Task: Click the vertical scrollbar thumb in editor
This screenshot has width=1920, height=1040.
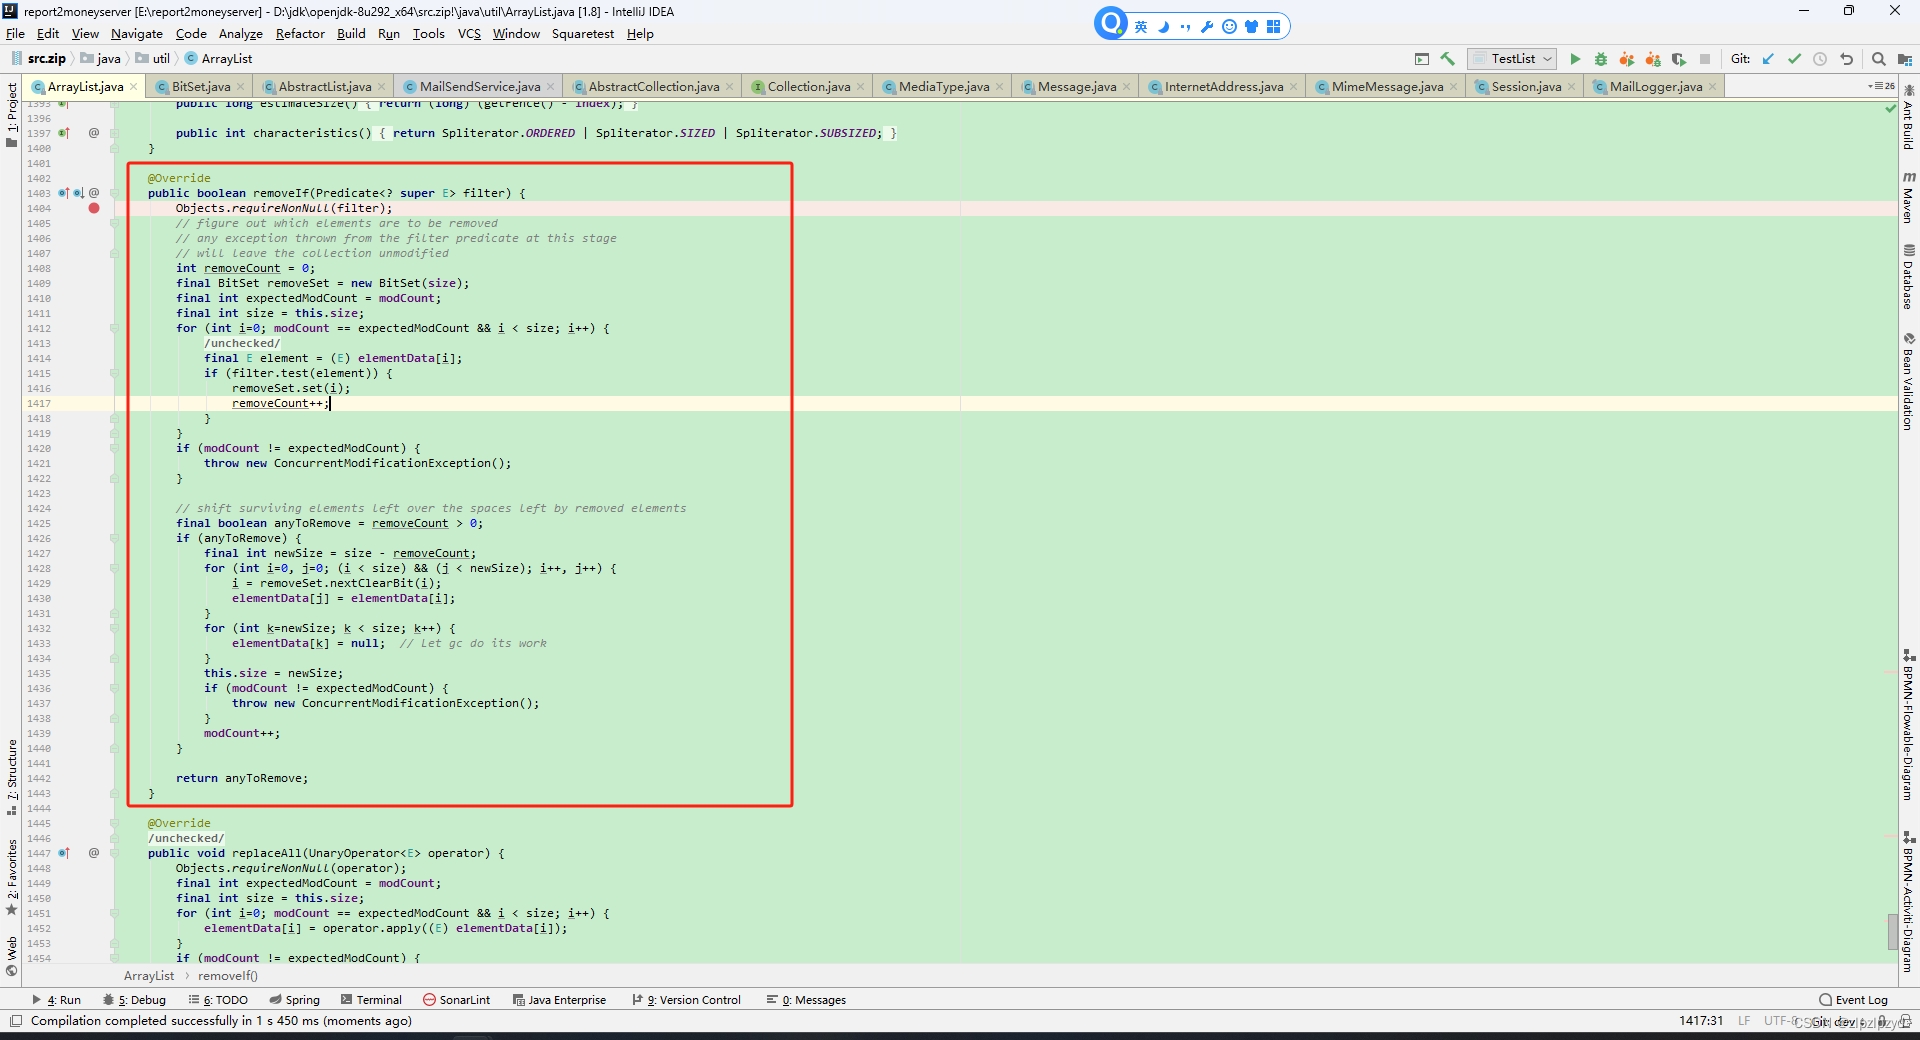Action: (x=1892, y=932)
